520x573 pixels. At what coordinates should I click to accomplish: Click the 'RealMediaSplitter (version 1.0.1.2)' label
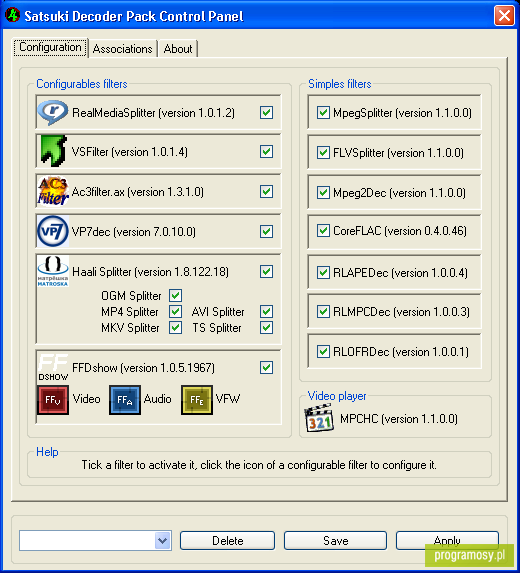[153, 113]
